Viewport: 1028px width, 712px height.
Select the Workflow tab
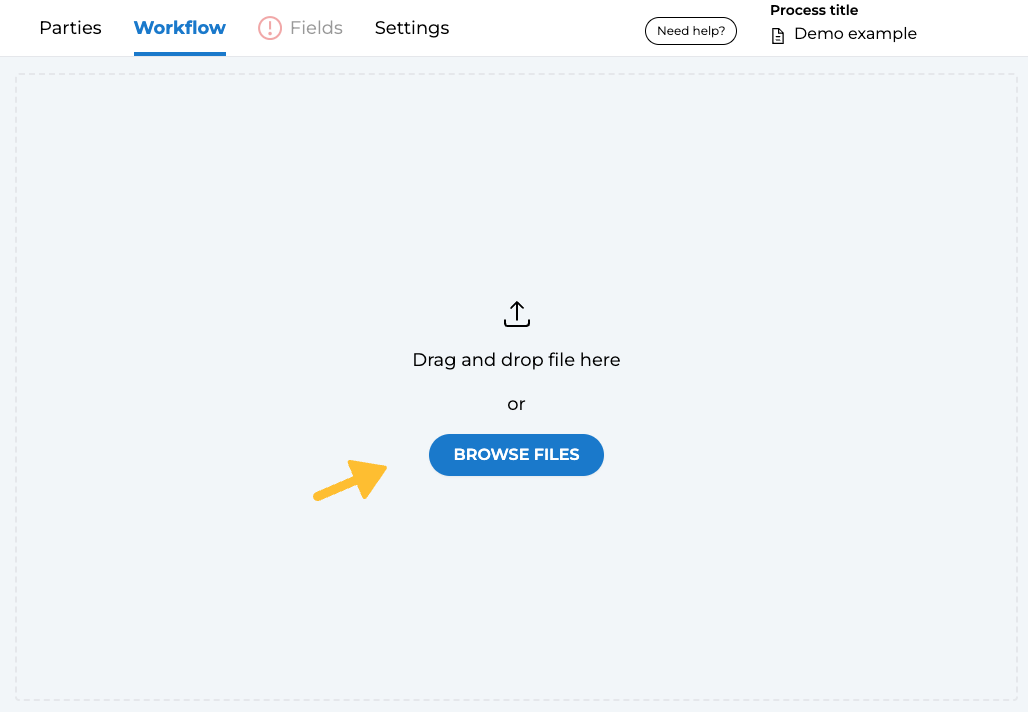click(x=180, y=28)
